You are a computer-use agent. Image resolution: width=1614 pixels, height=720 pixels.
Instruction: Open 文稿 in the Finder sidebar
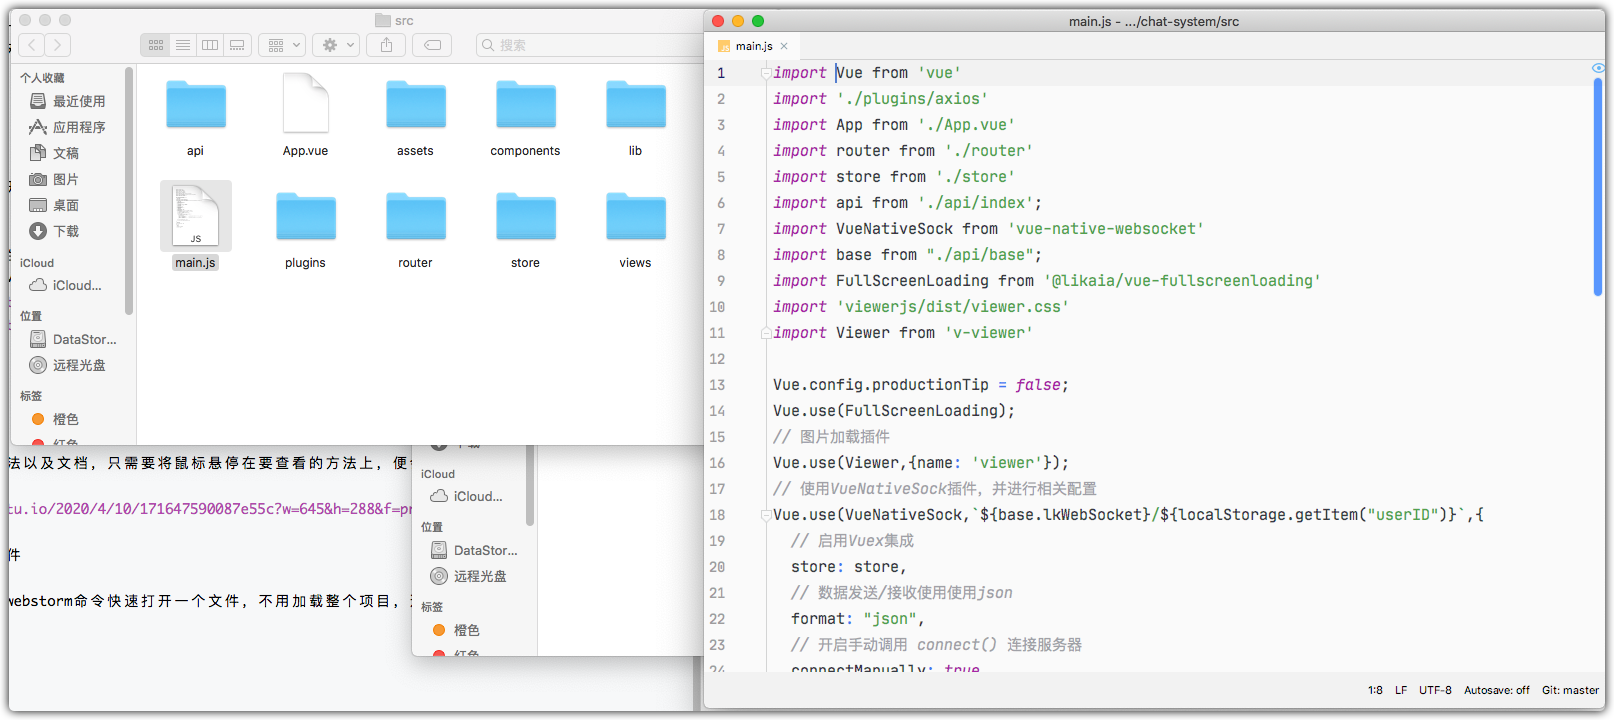point(55,153)
